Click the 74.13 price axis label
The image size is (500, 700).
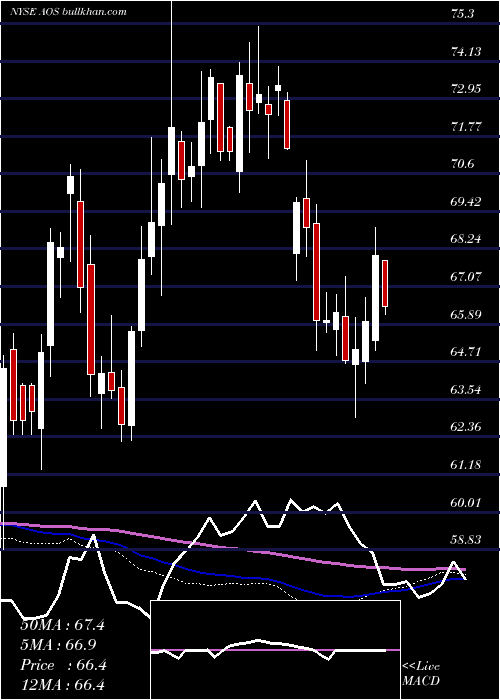(466, 51)
